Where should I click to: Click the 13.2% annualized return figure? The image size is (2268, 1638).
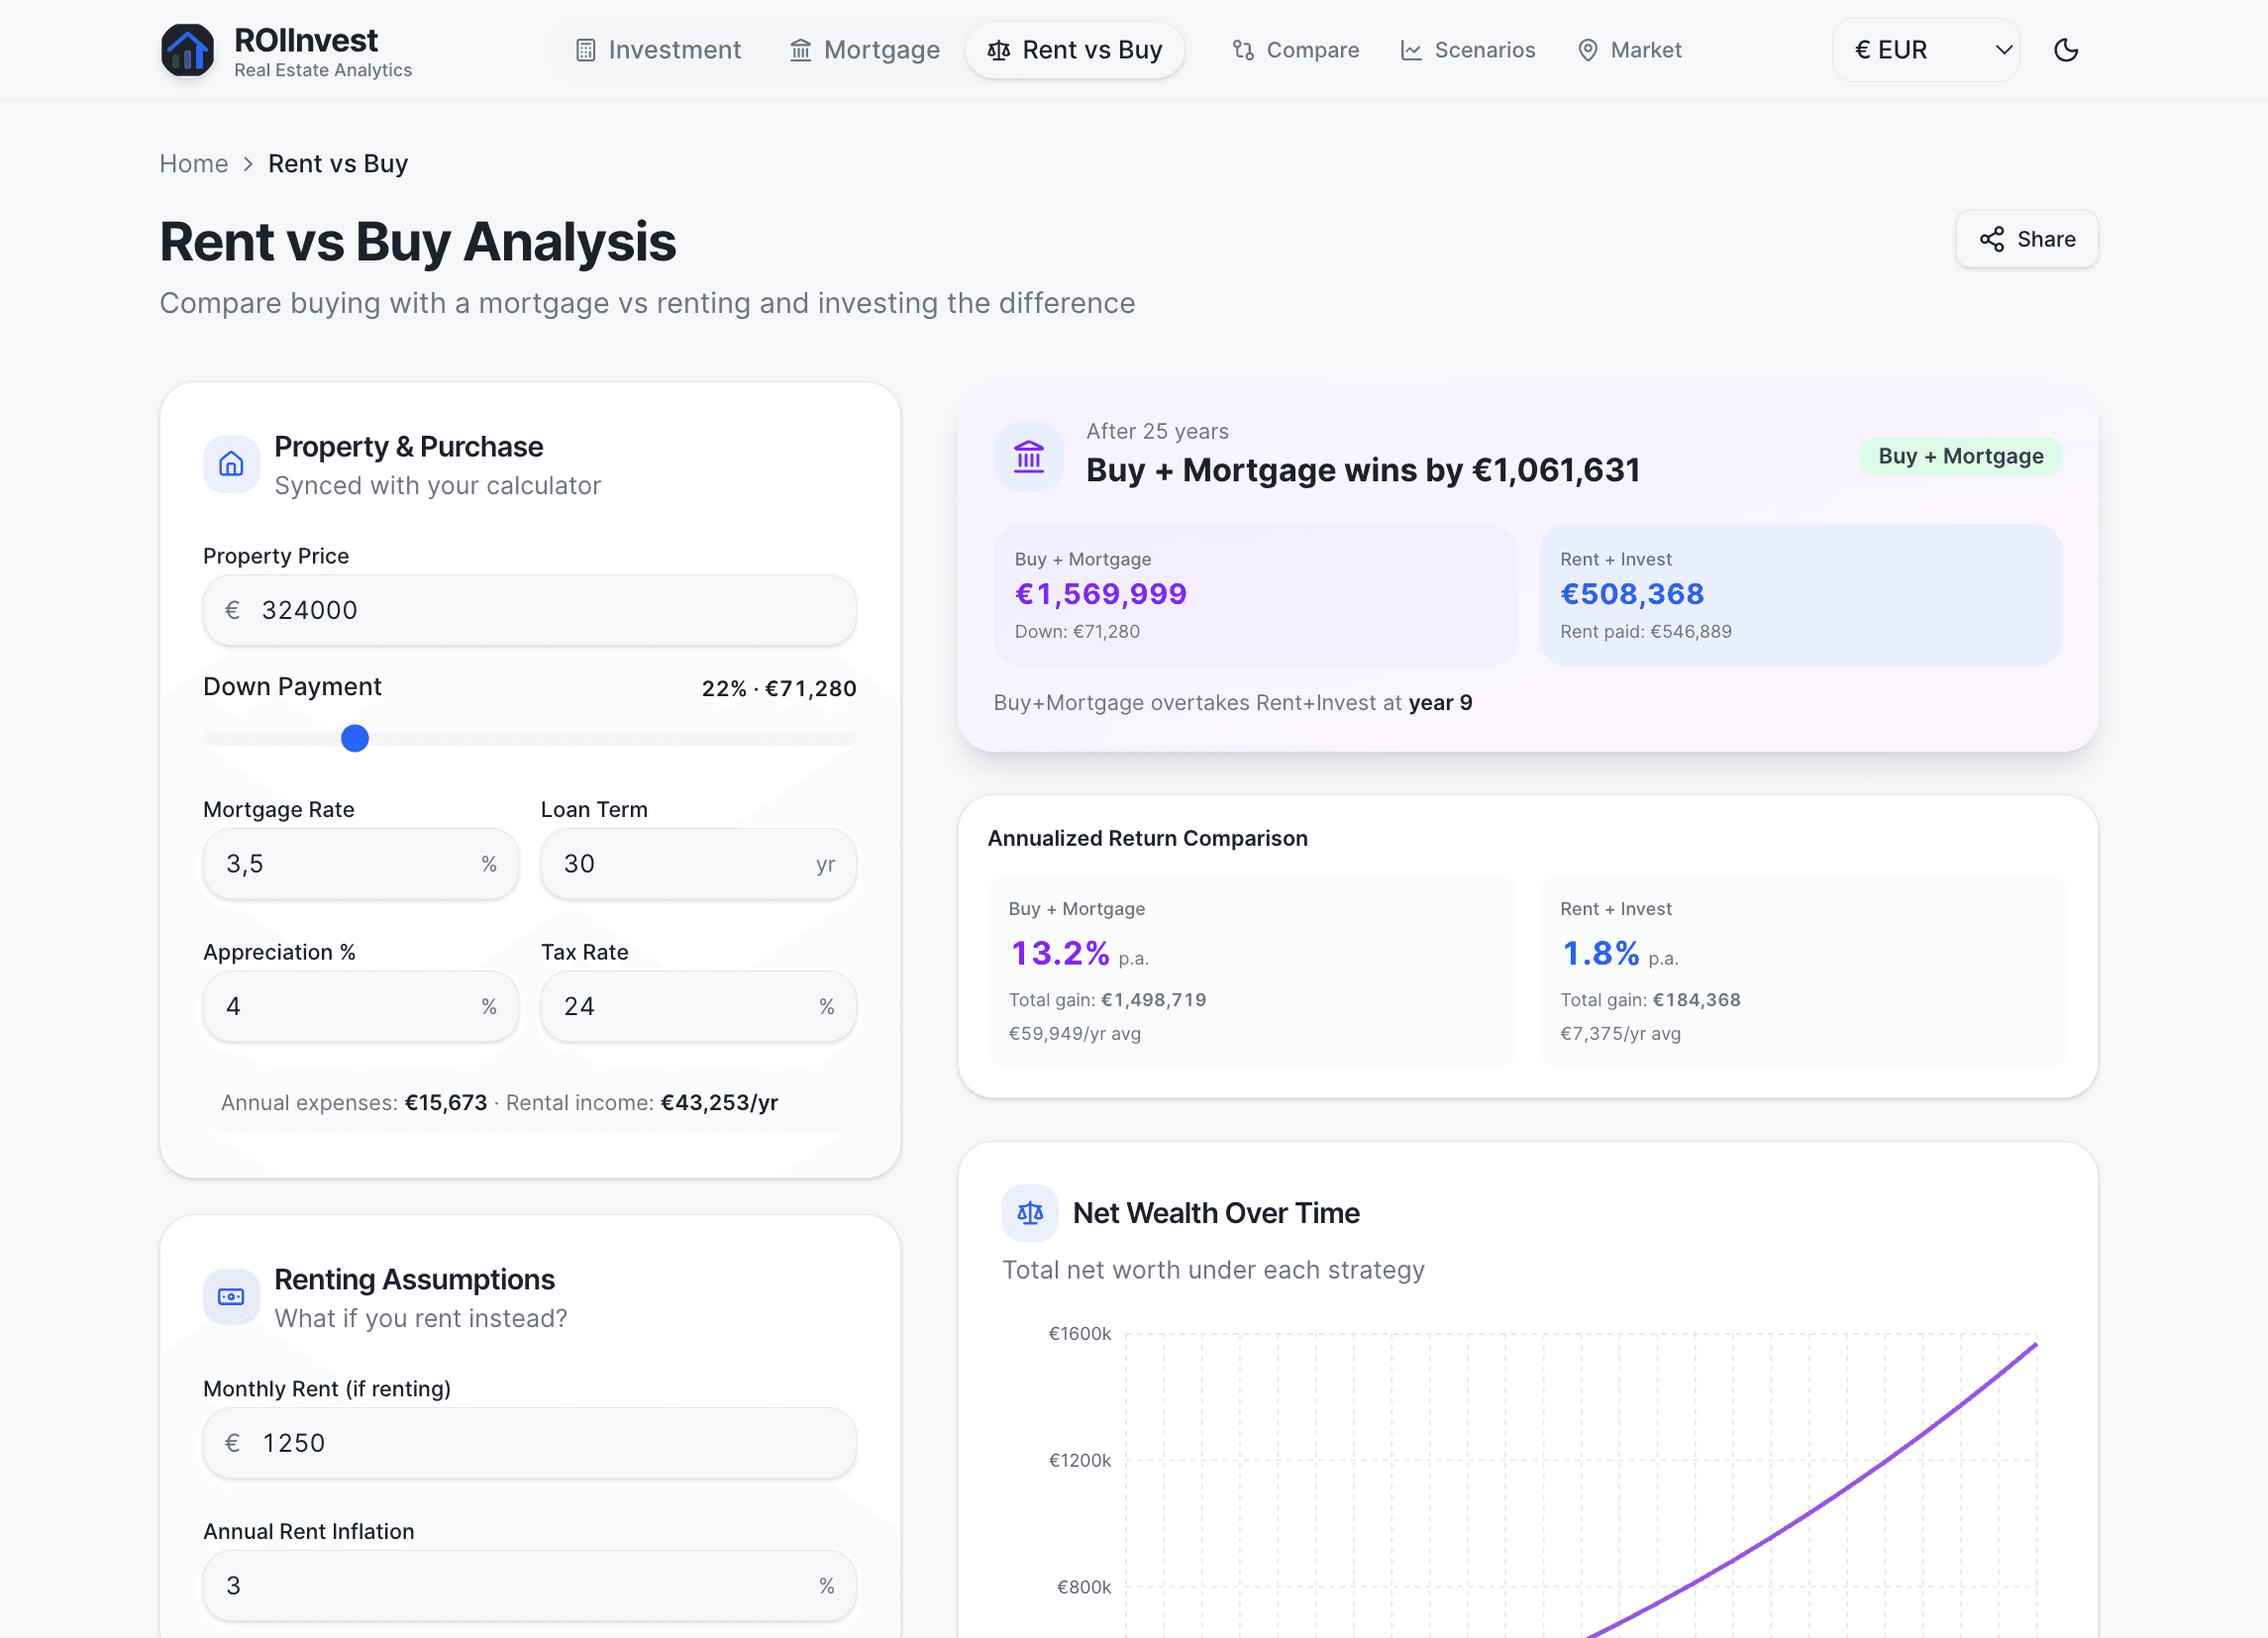tap(1060, 953)
